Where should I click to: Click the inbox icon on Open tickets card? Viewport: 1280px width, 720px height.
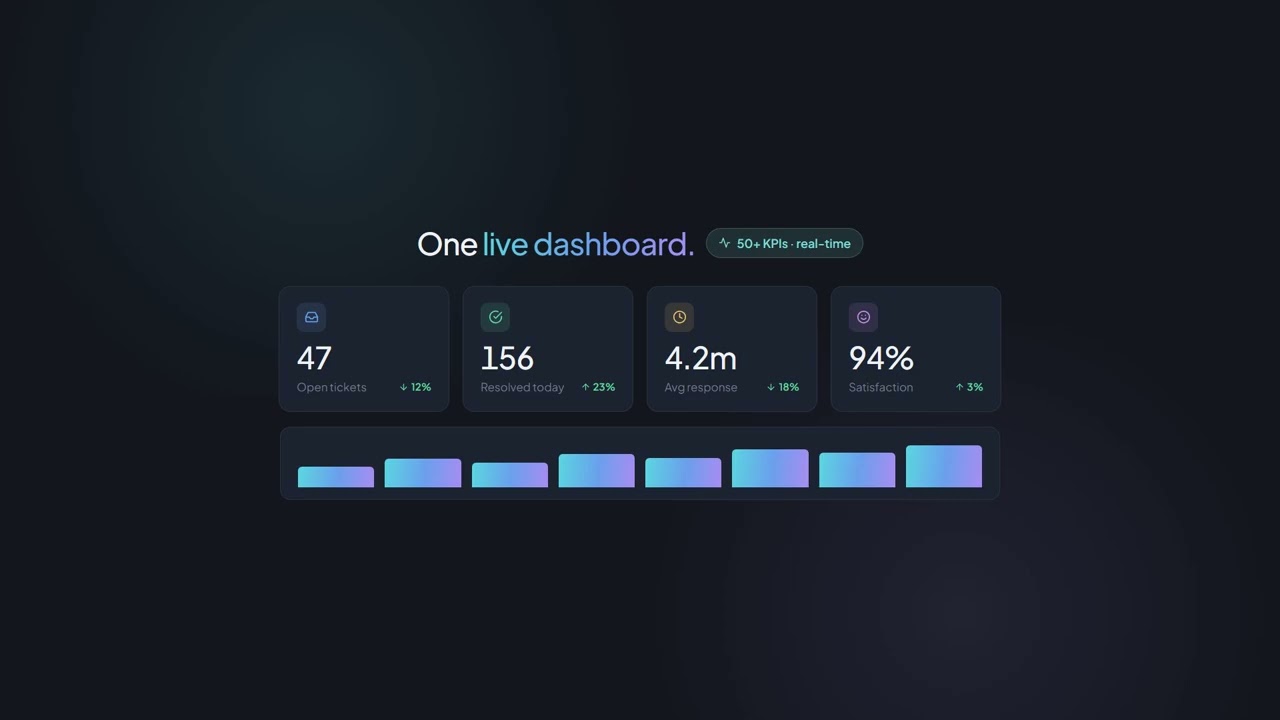(x=311, y=317)
